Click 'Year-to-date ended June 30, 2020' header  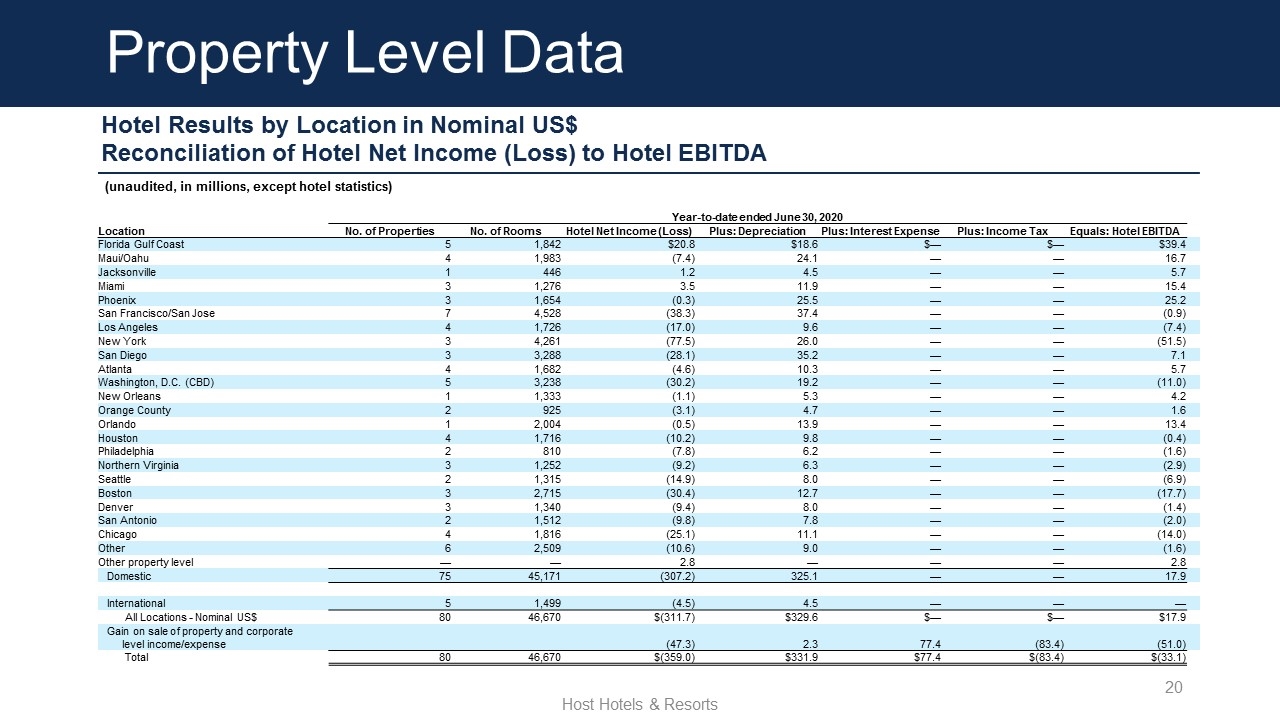[x=758, y=216]
